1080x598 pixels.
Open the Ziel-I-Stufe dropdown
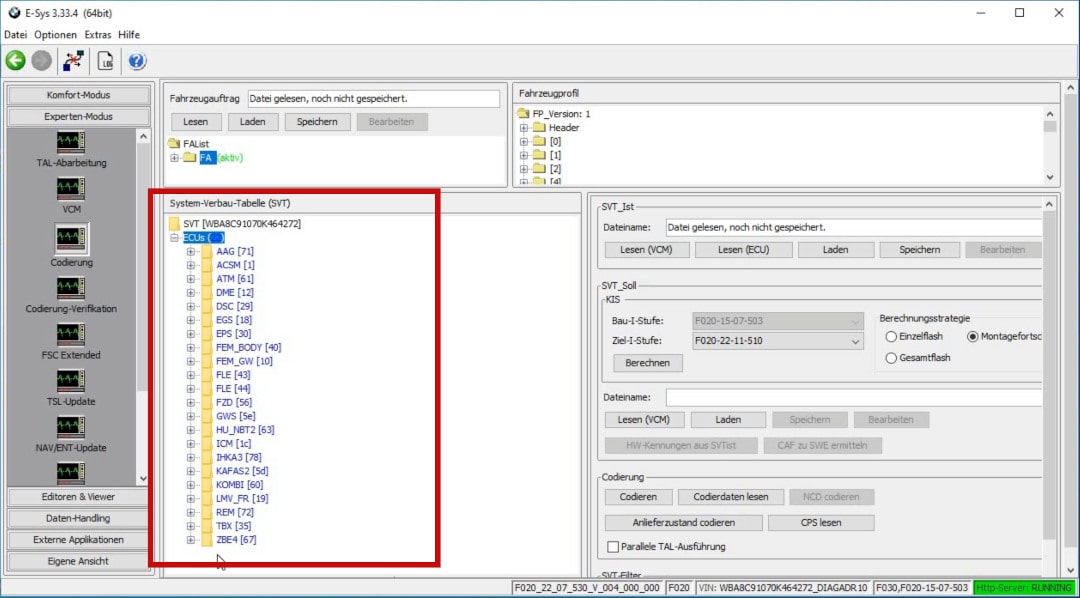click(x=855, y=342)
